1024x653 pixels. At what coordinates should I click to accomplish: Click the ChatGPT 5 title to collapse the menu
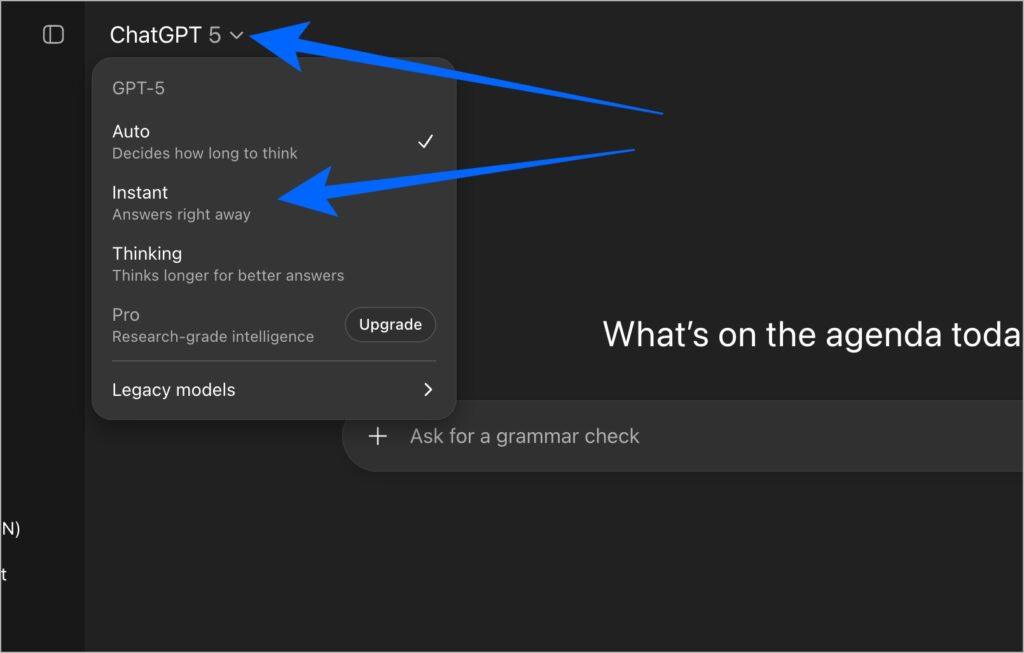click(x=165, y=34)
